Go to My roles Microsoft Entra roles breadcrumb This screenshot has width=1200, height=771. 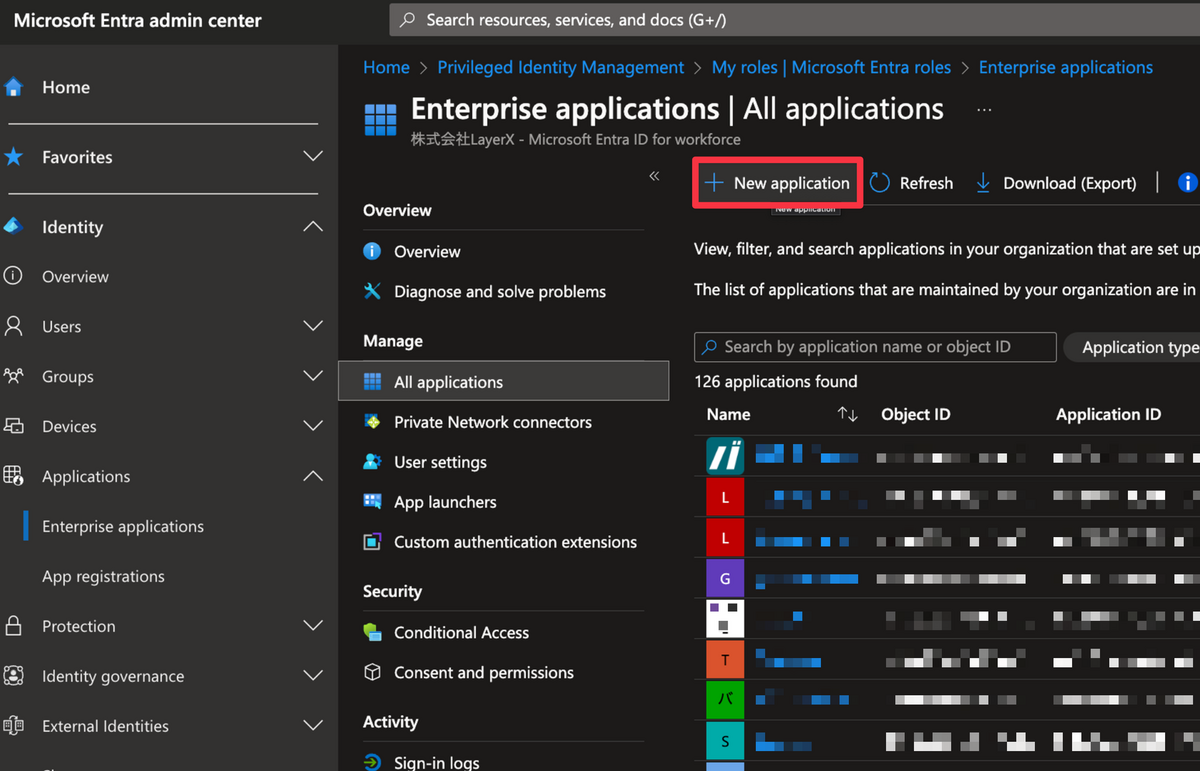click(831, 67)
